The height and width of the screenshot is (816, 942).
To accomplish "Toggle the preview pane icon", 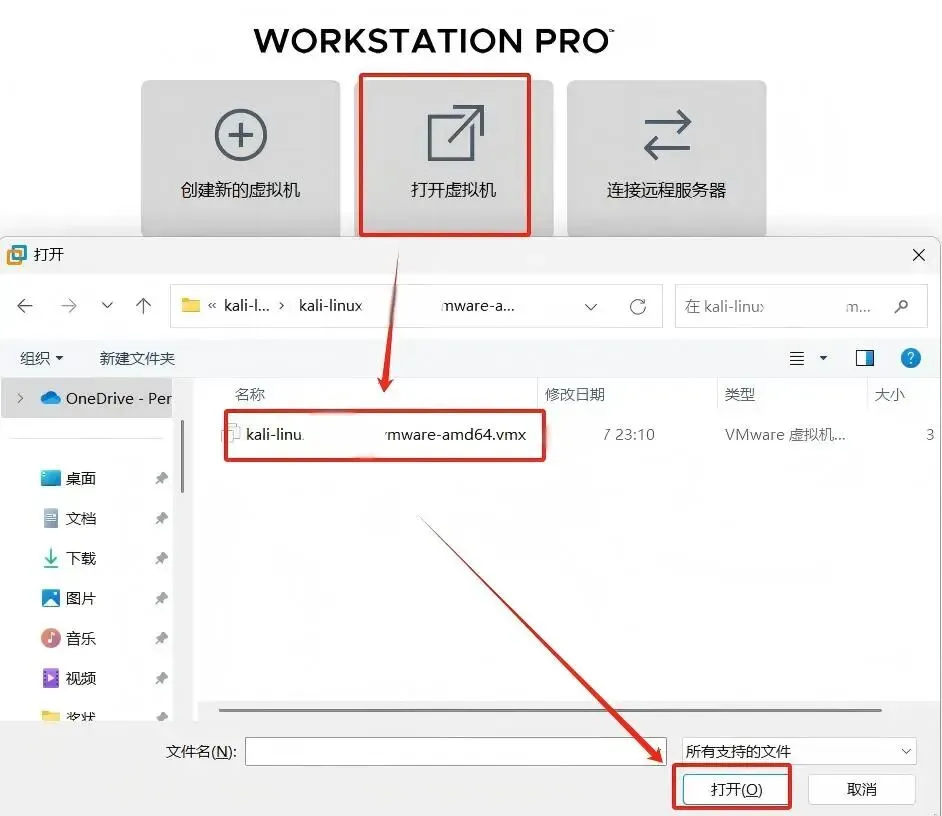I will point(865,358).
